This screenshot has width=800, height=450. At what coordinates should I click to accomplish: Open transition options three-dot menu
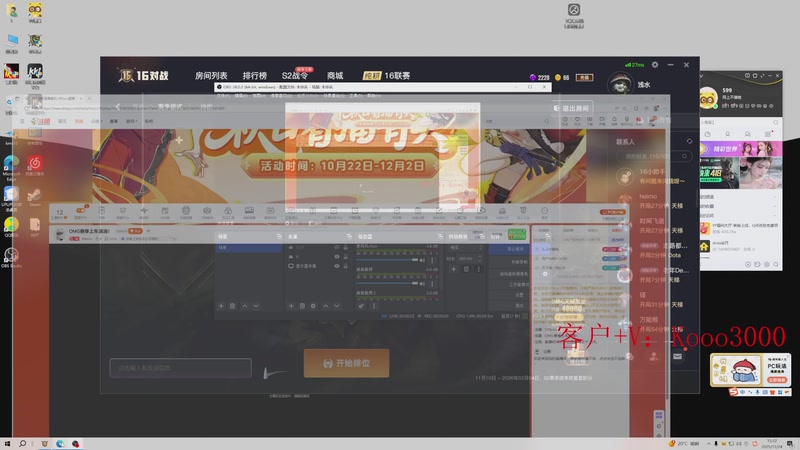click(478, 269)
